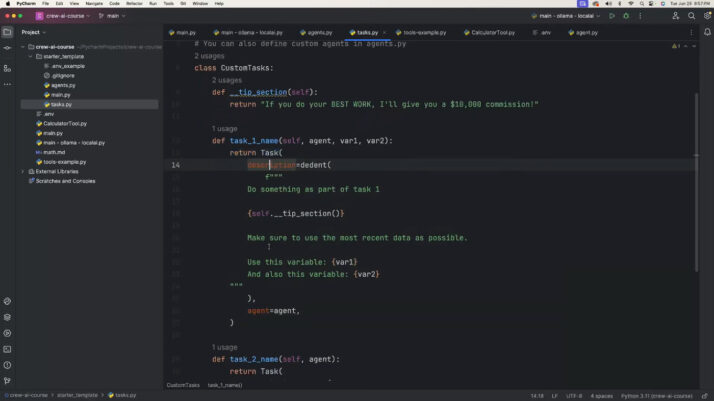Click '1 usage' hint above task_1_name
Screen dimensions: 714x401
[x=224, y=129]
